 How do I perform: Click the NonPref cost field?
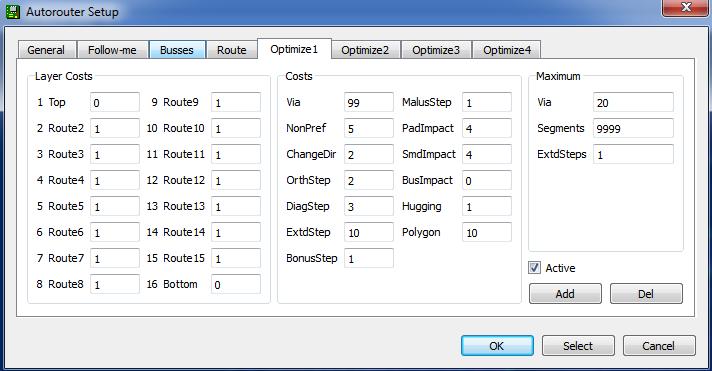pos(369,128)
